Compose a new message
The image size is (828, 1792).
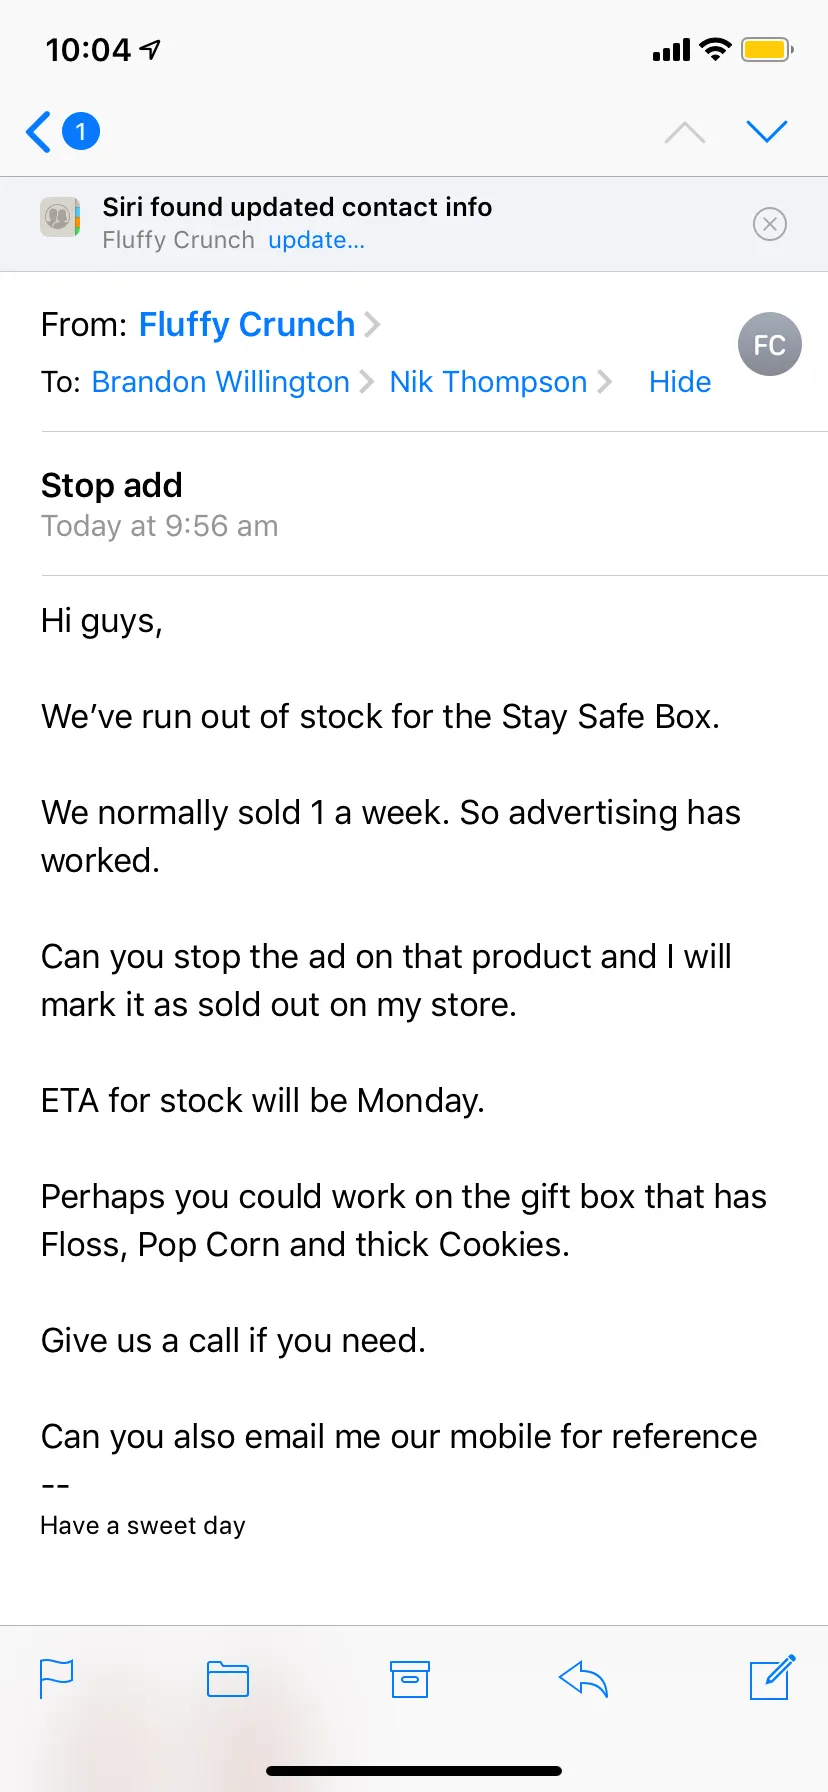pyautogui.click(x=772, y=1678)
